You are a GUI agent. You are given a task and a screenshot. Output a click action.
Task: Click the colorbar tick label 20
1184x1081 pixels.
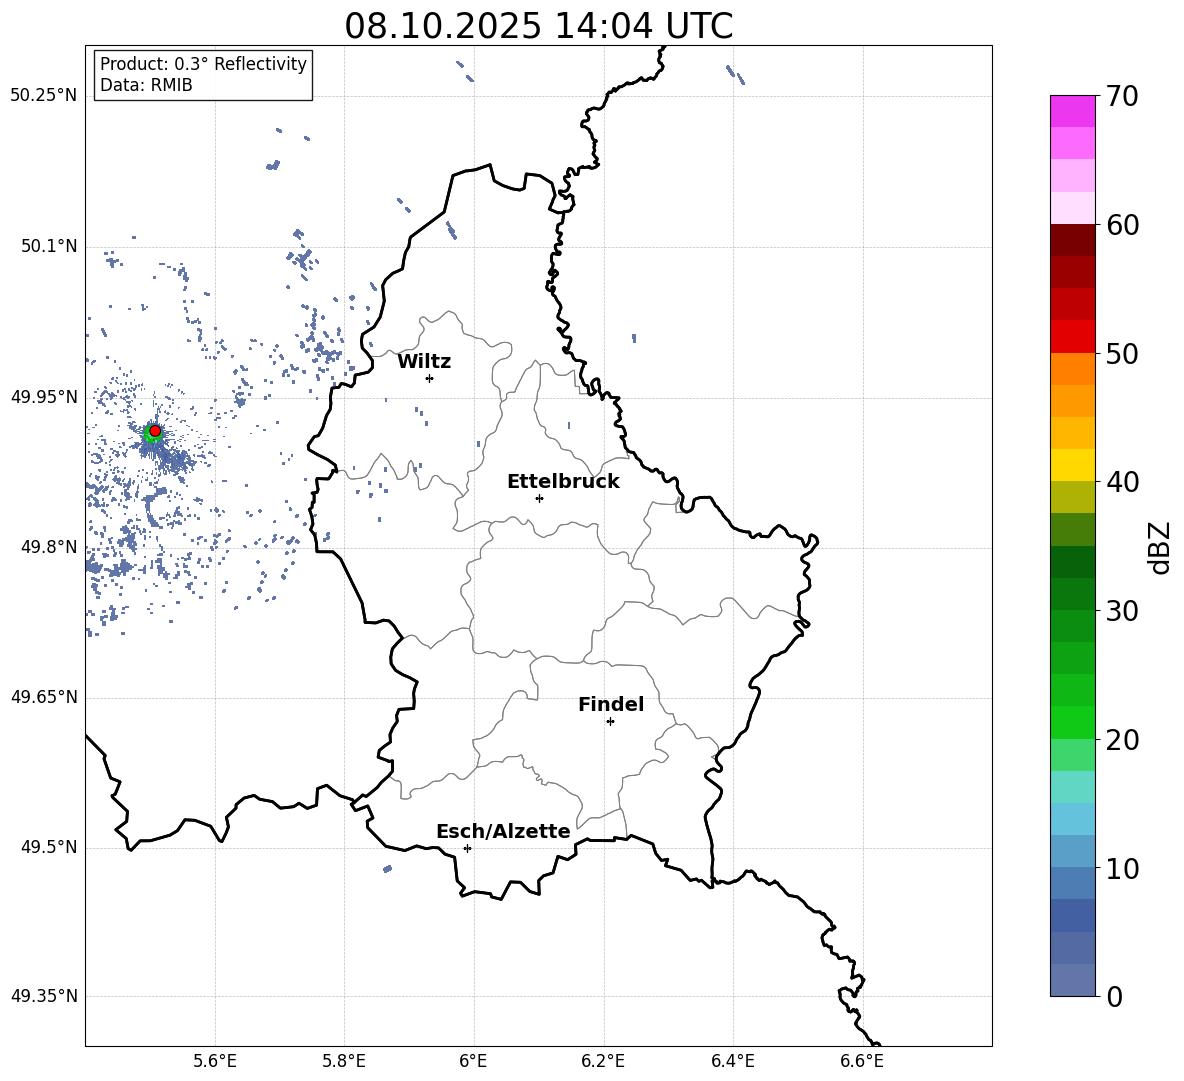pyautogui.click(x=1123, y=740)
